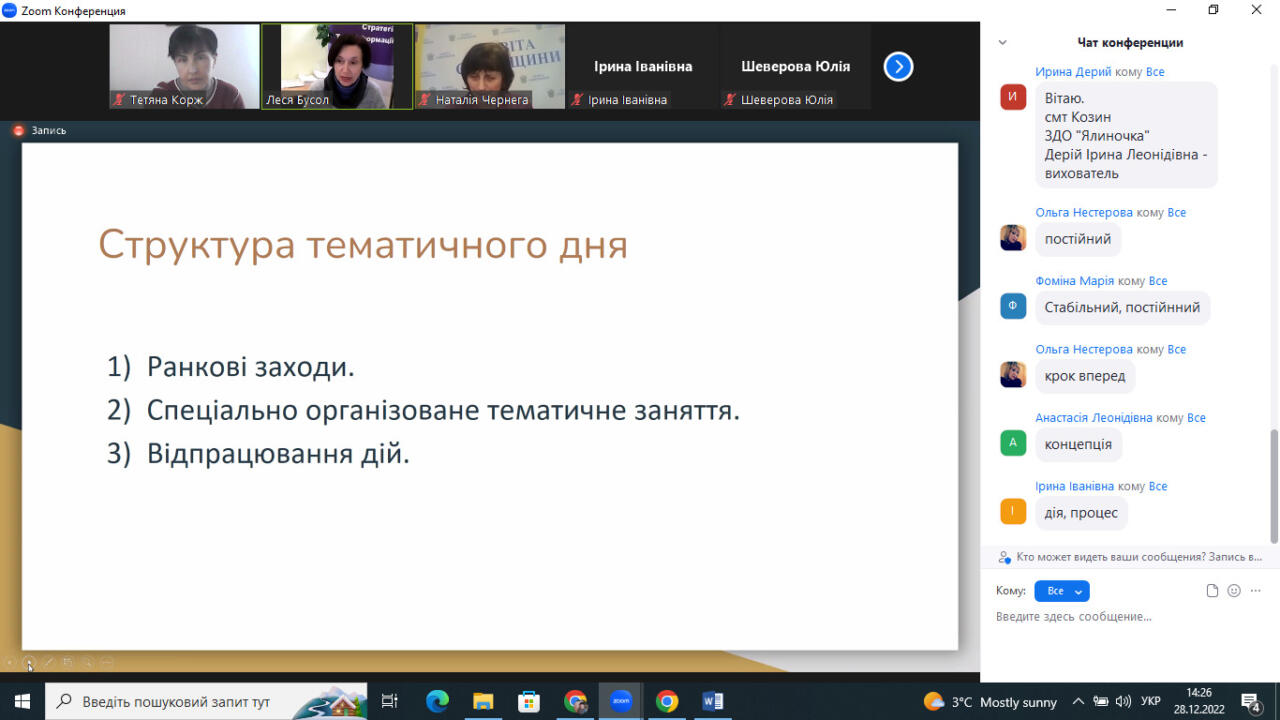
Task: Click muted mic icon on Шеверова Юлія tile
Action: click(730, 100)
